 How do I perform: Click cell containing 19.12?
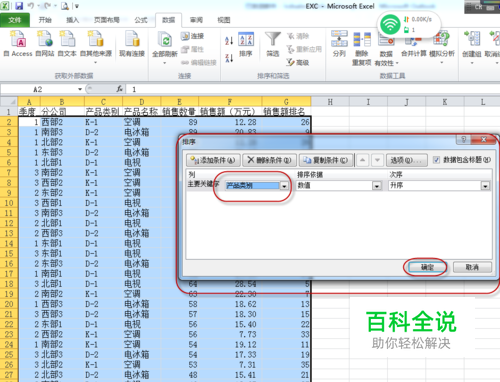click(230, 344)
